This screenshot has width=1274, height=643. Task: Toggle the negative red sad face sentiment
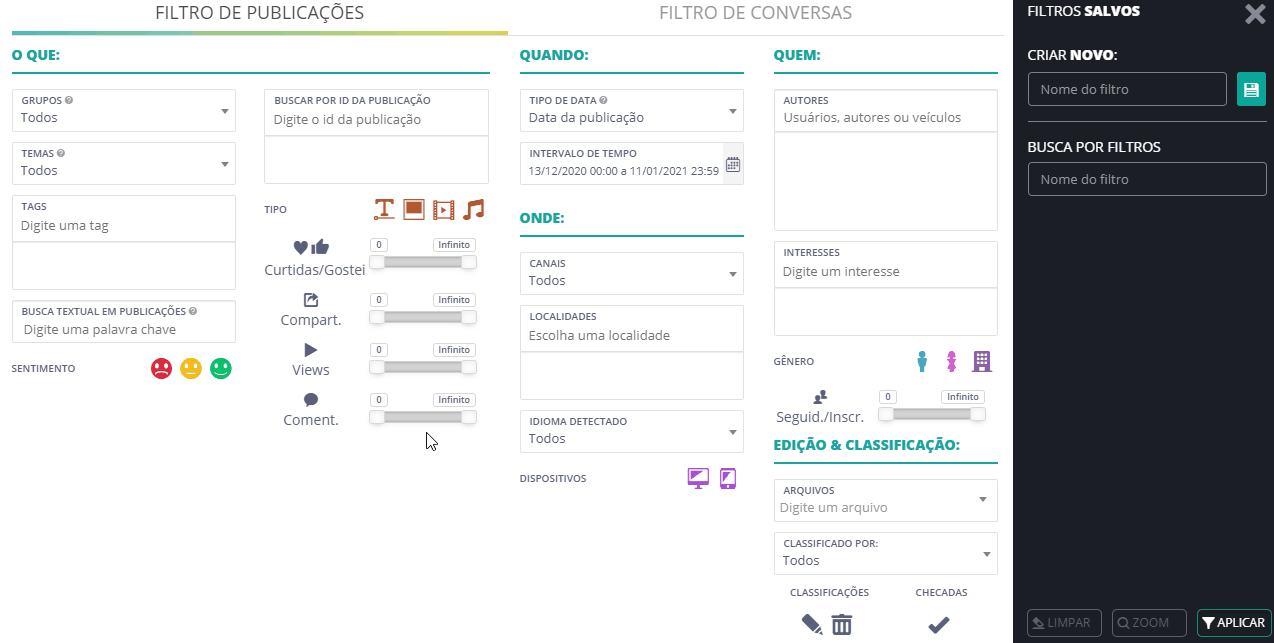tap(161, 368)
